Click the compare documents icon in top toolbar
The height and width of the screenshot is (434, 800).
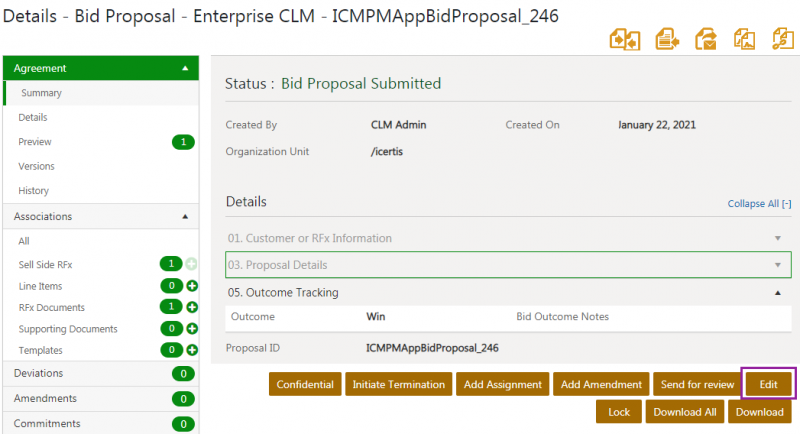624,39
